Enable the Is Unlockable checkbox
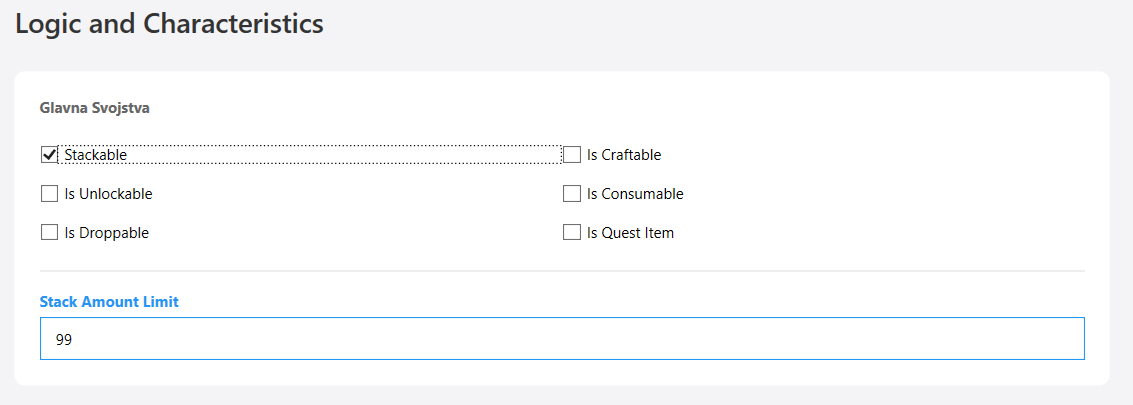1133x405 pixels. 49,194
